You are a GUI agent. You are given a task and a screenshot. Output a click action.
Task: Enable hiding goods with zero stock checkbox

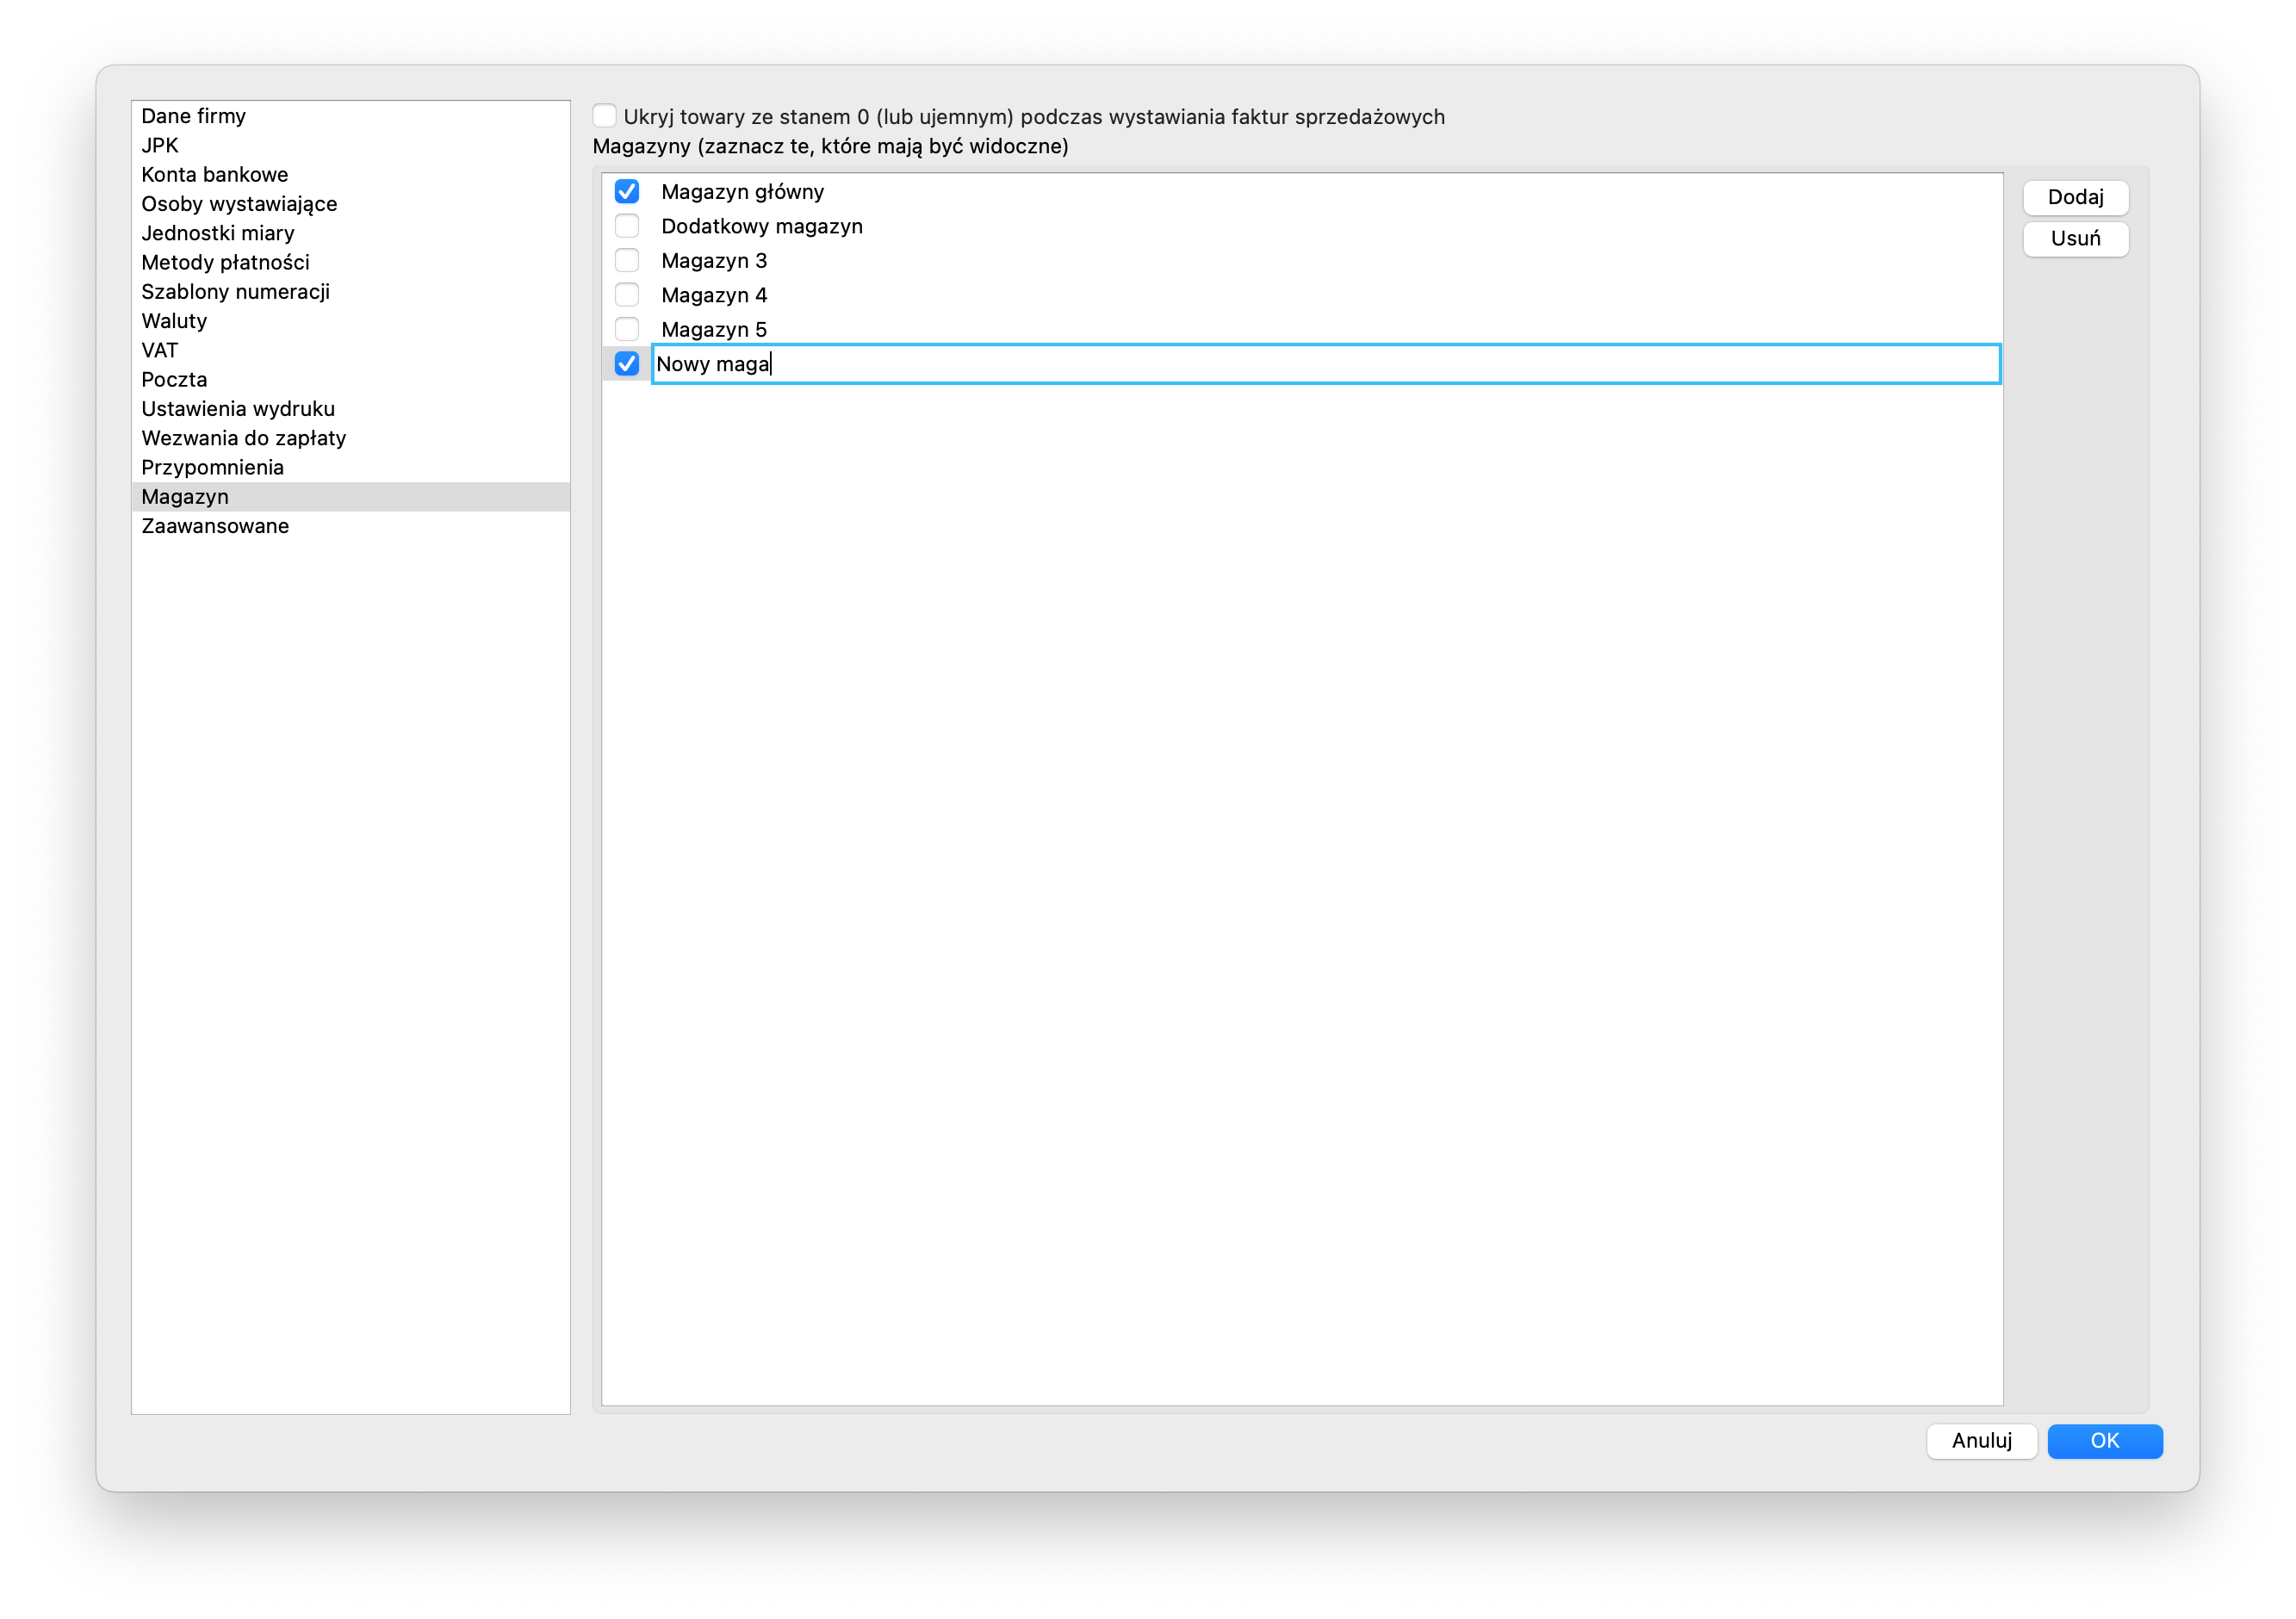point(604,116)
